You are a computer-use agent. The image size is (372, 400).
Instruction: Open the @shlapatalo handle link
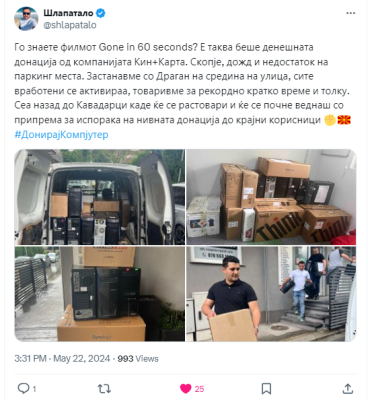70,25
